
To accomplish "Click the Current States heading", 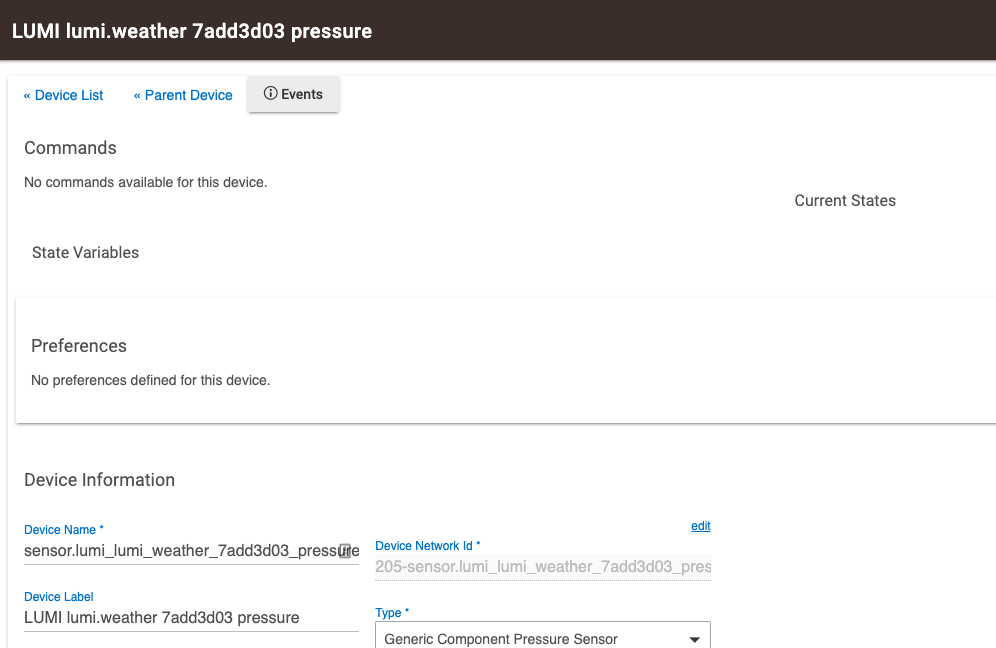I will tap(845, 201).
